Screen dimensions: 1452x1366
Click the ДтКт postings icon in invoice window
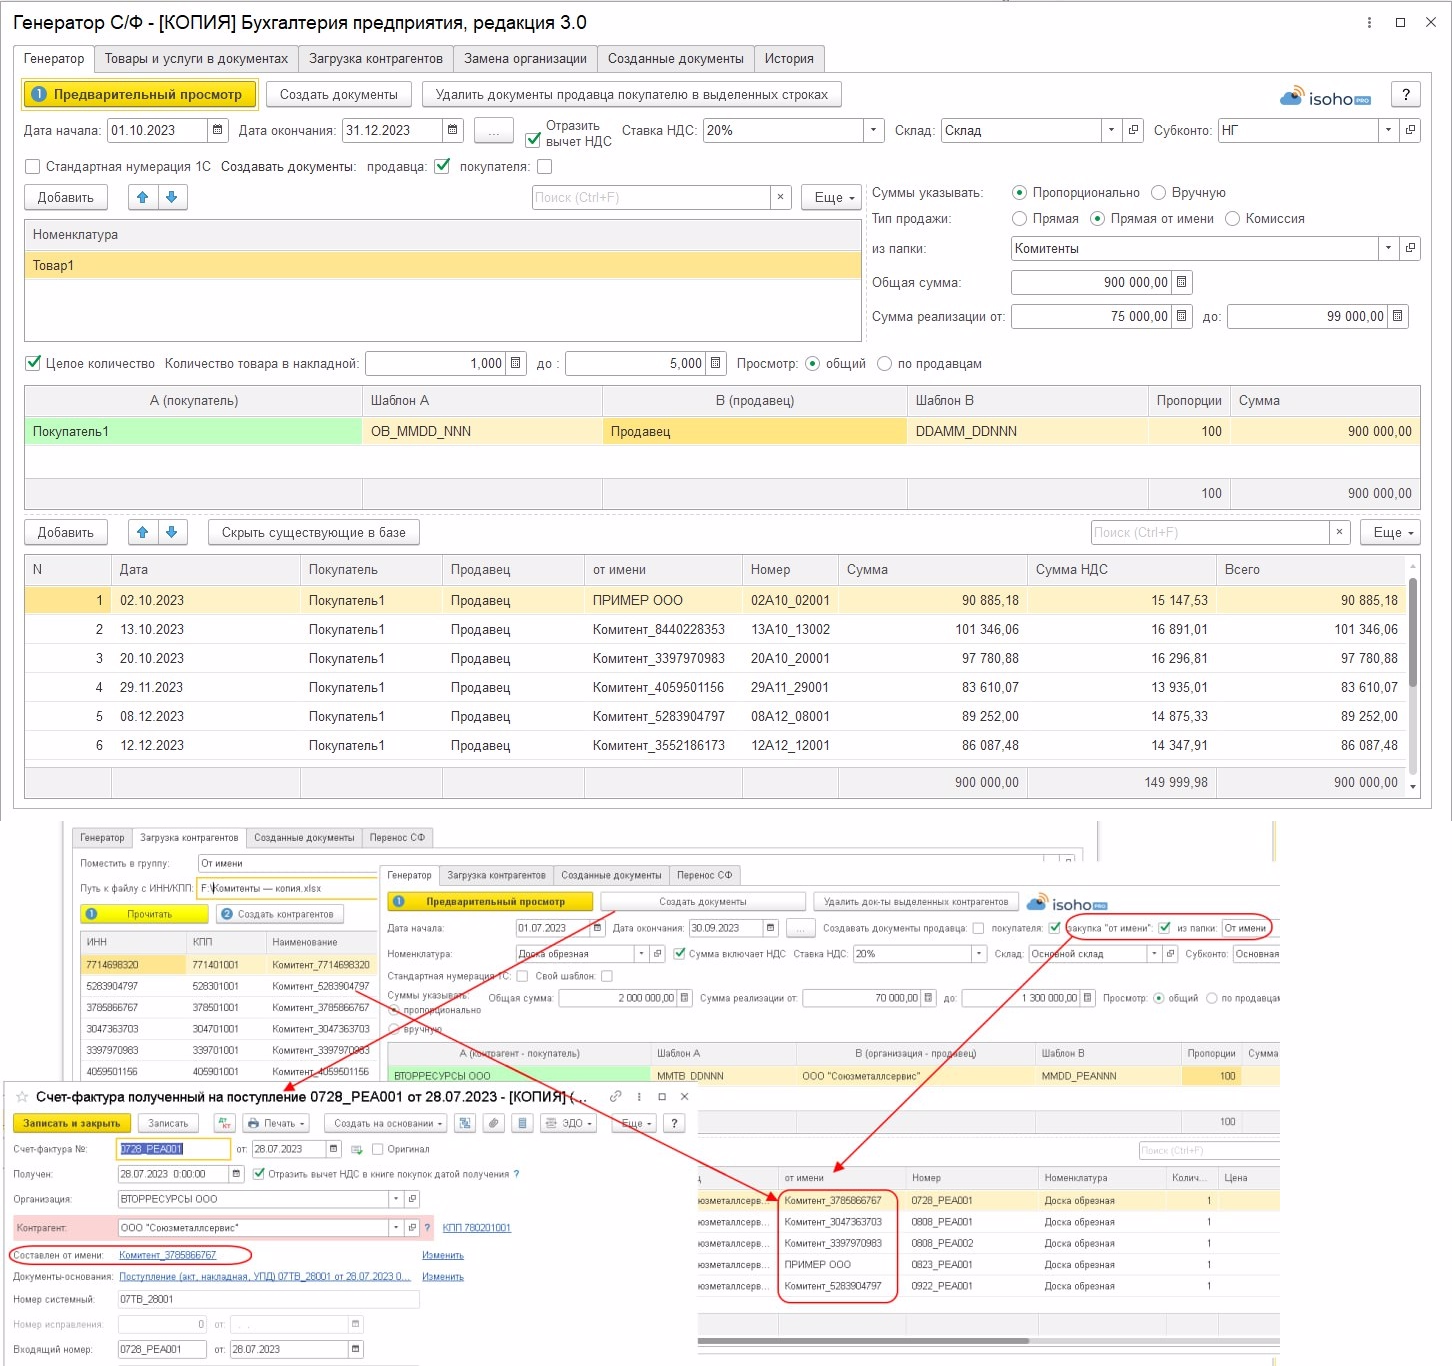(224, 1123)
